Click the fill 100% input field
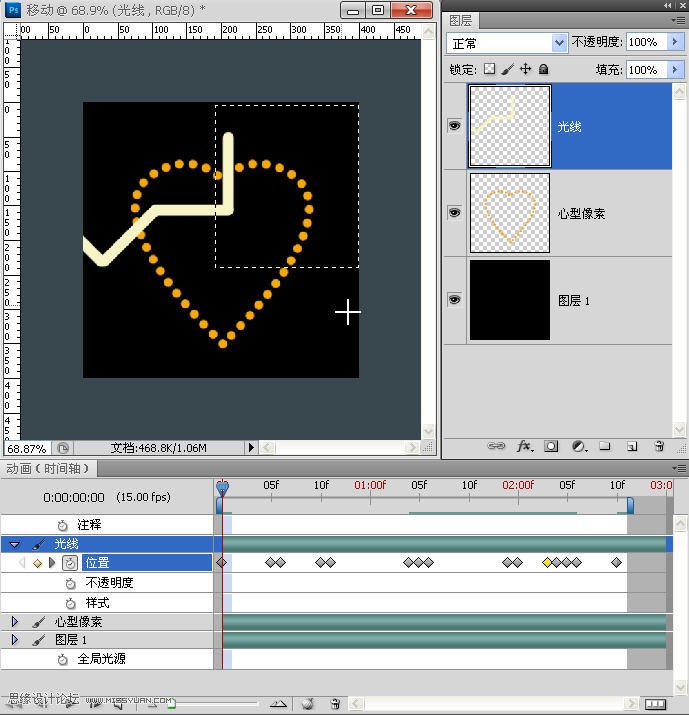 [x=647, y=70]
